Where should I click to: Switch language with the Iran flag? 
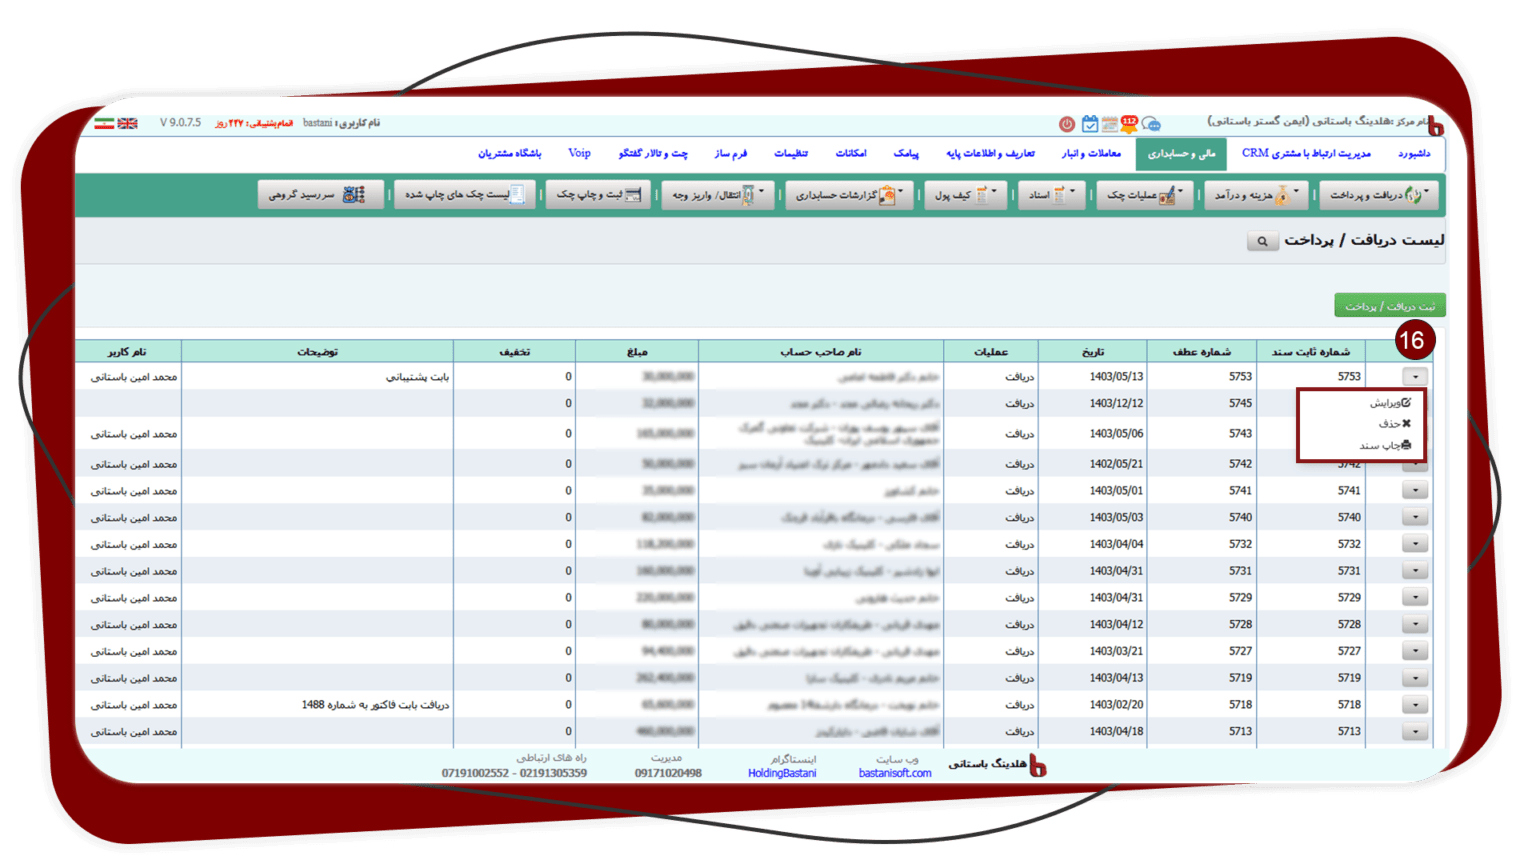[x=104, y=123]
